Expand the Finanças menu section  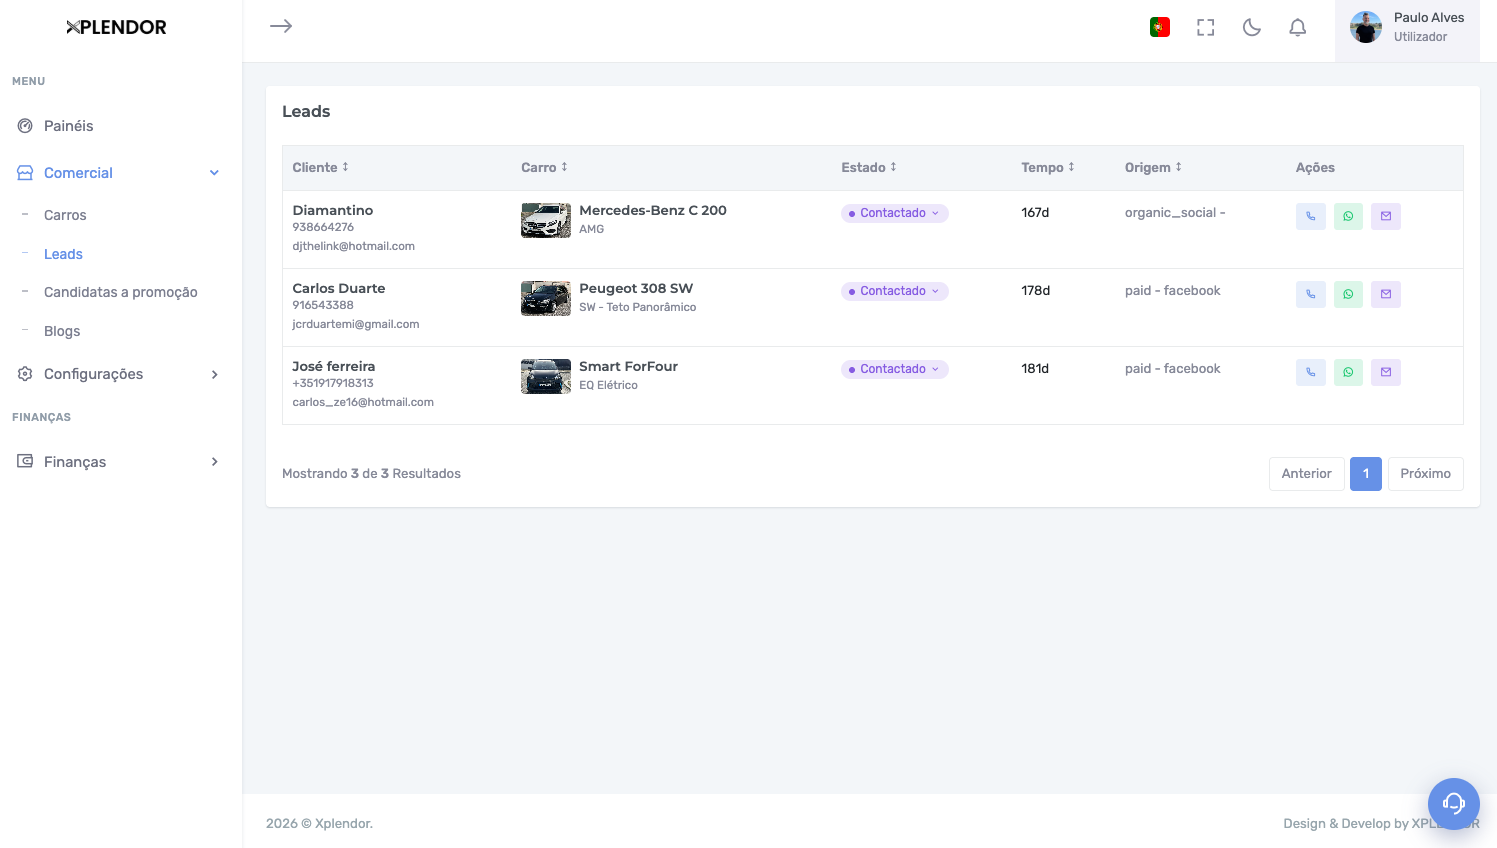click(x=120, y=462)
